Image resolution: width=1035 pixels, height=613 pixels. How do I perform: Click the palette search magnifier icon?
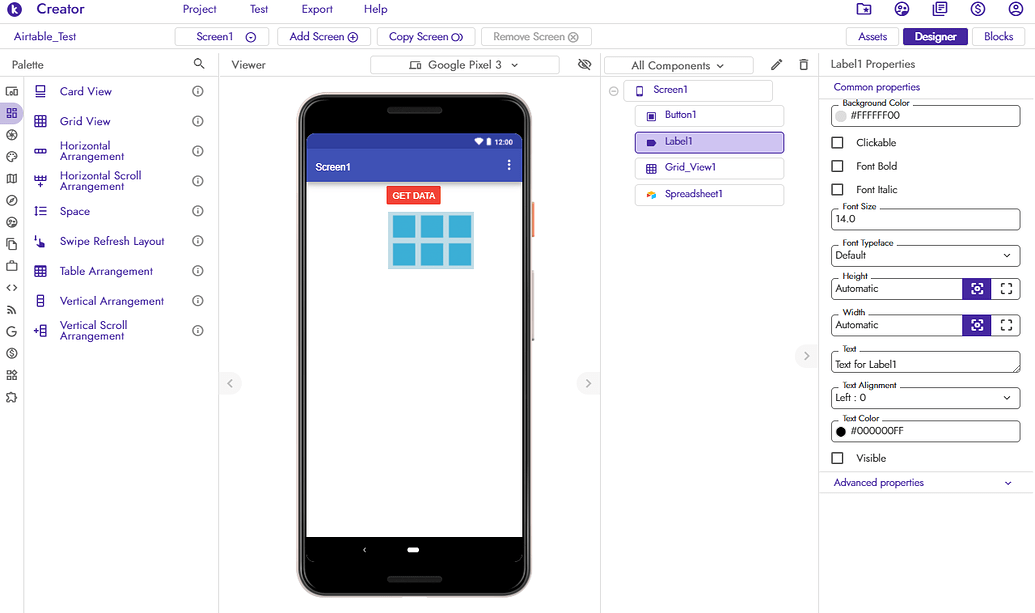point(198,64)
